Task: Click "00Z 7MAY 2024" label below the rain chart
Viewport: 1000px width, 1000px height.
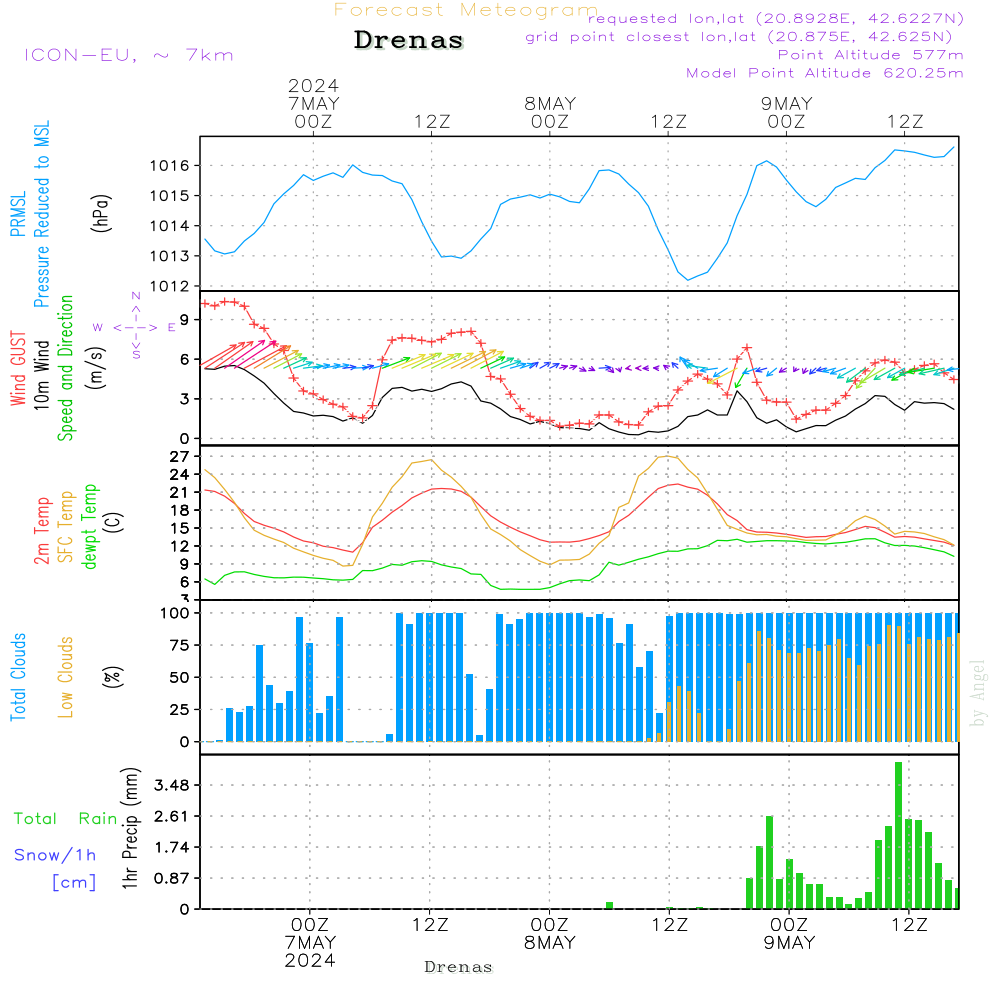Action: pyautogui.click(x=310, y=943)
